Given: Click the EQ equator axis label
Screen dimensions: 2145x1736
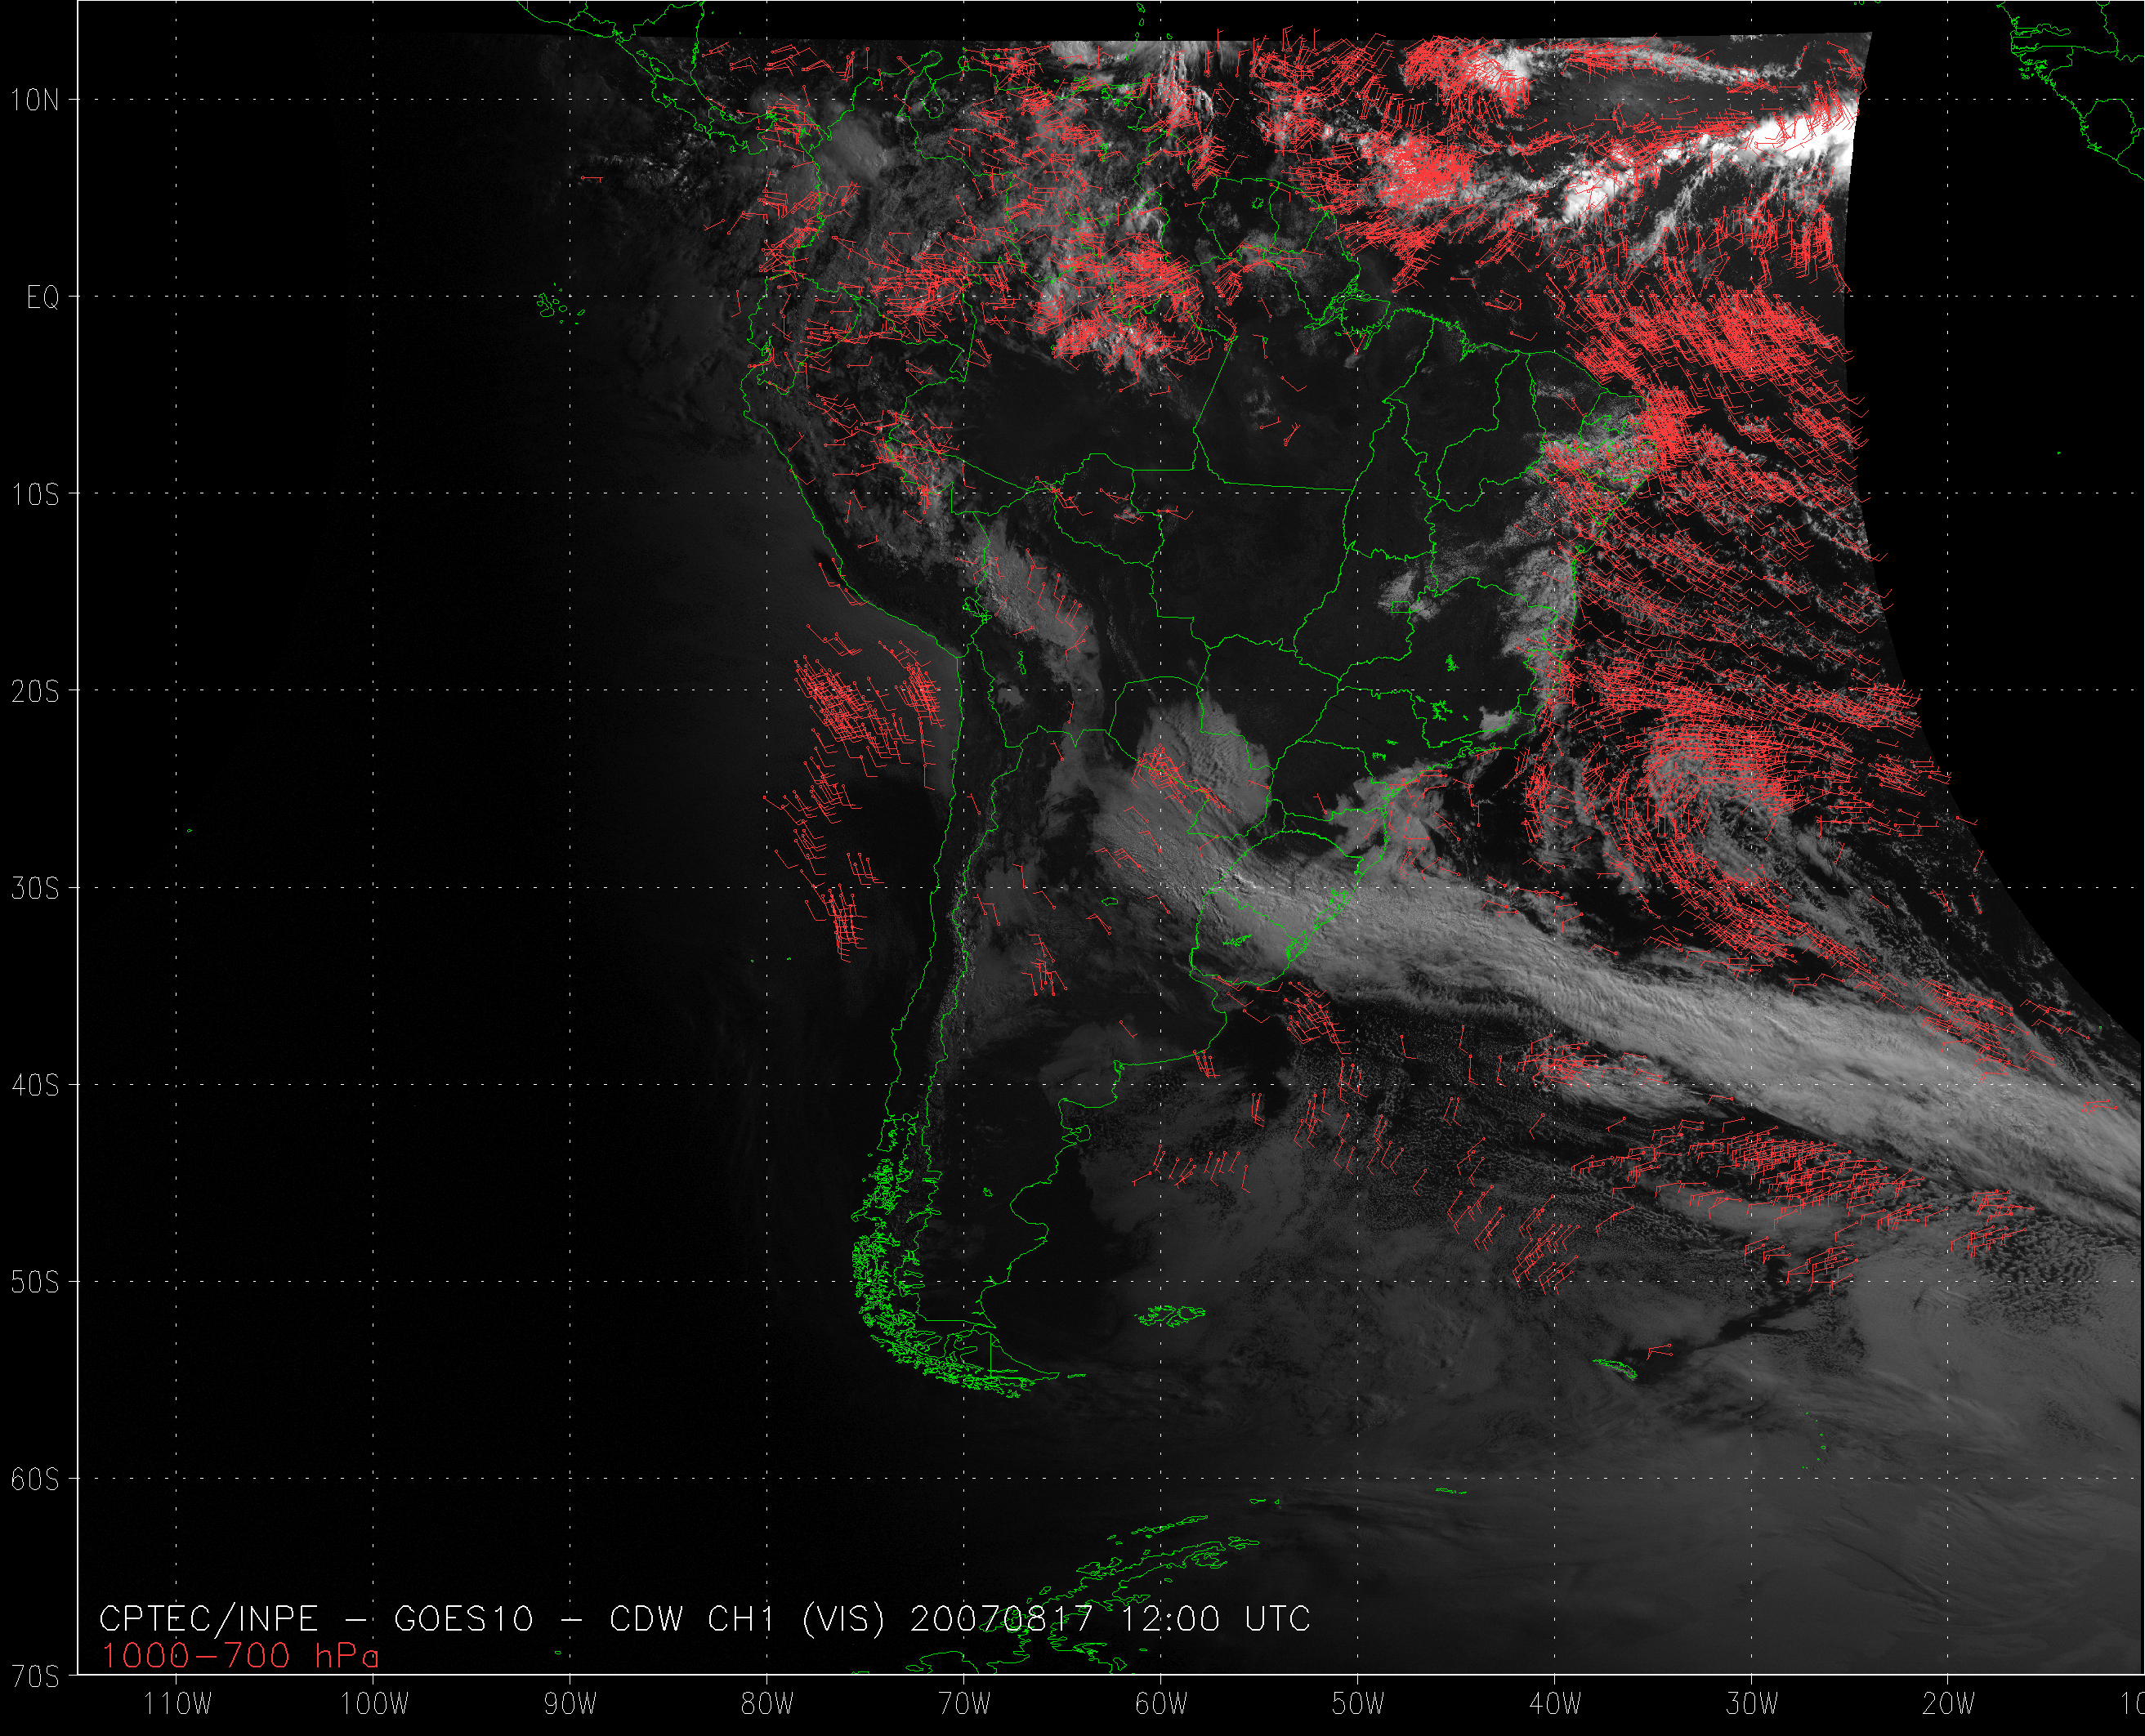Looking at the screenshot, I should [x=43, y=298].
